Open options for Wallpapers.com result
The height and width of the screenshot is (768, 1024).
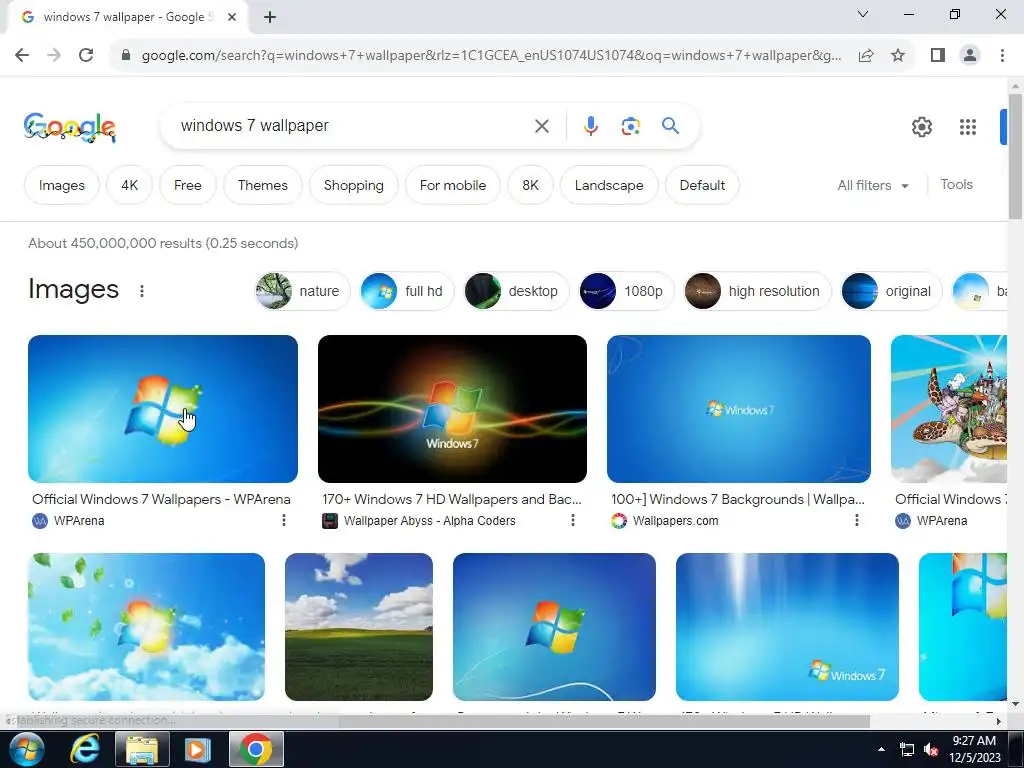coord(856,520)
